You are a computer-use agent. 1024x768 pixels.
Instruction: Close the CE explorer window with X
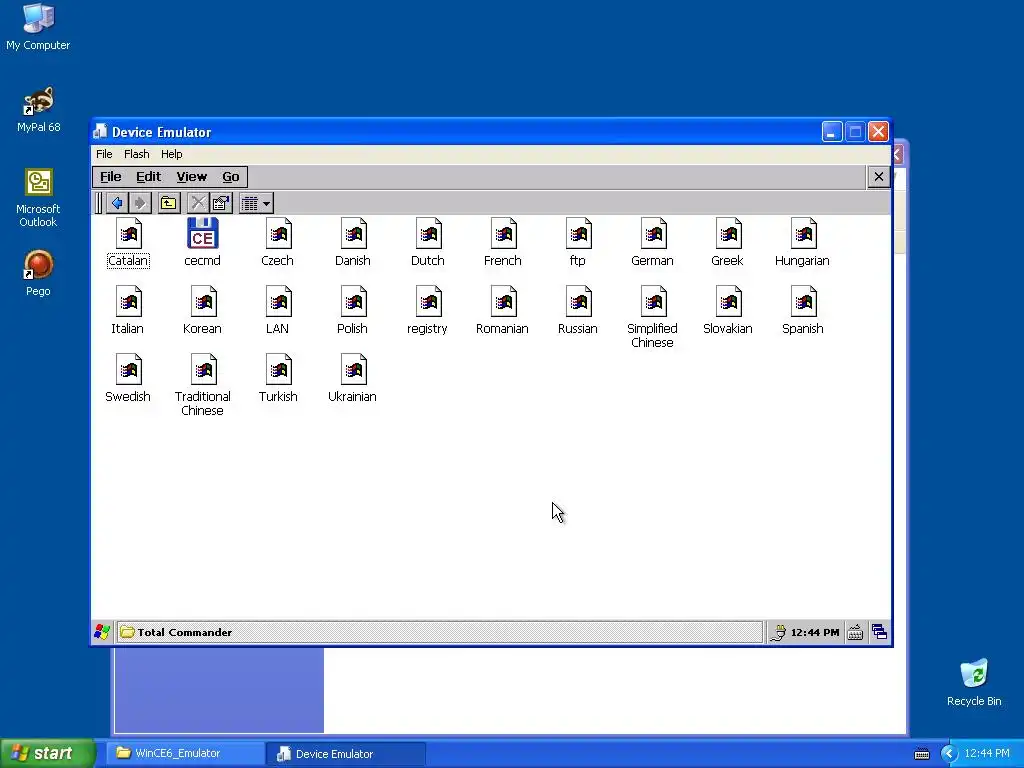[x=878, y=176]
